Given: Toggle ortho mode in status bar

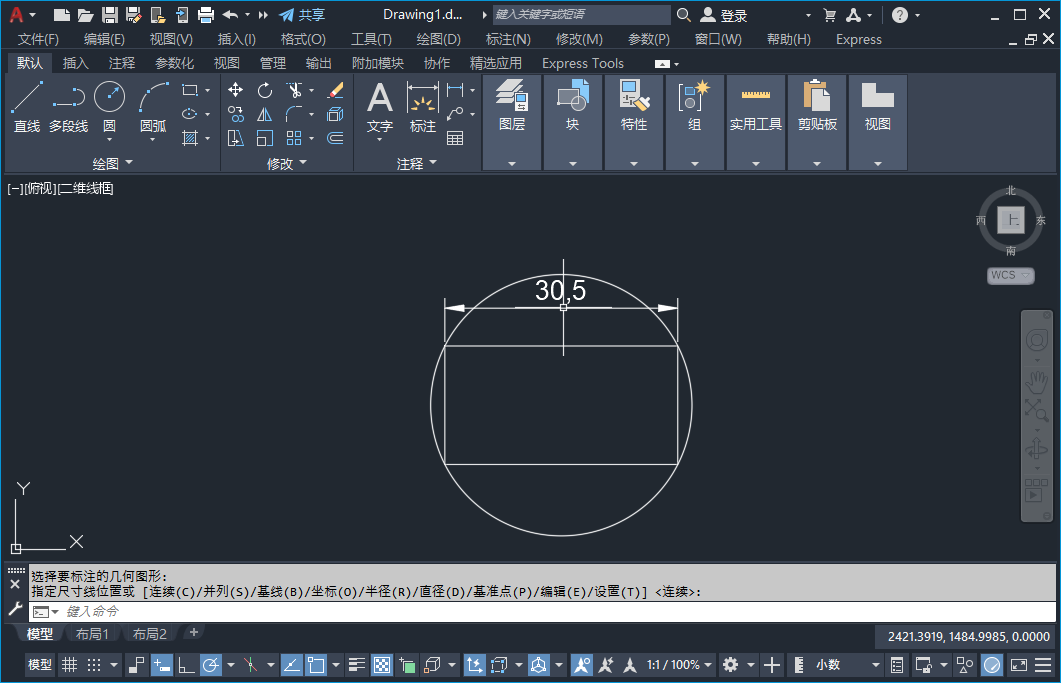Looking at the screenshot, I should (x=186, y=665).
